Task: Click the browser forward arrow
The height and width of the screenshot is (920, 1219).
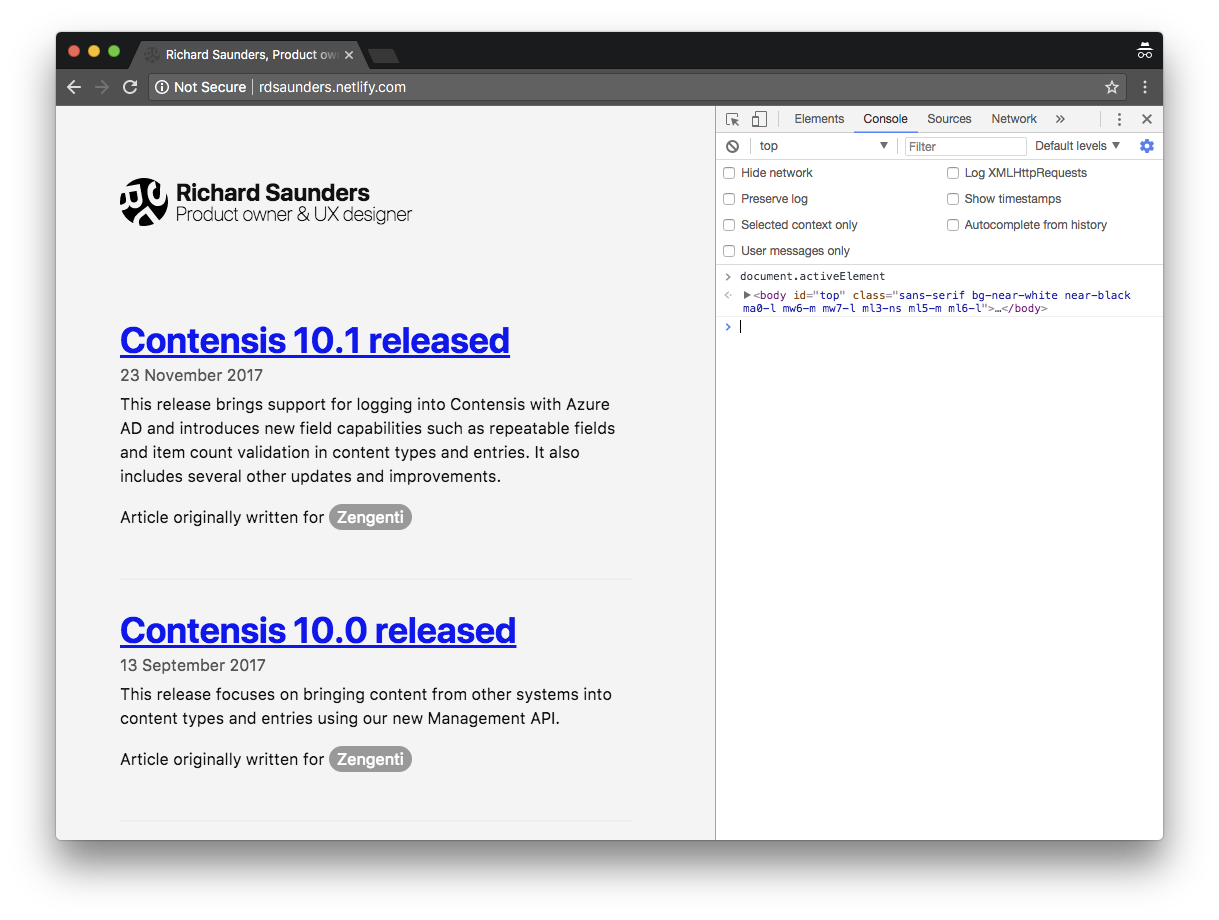Action: [101, 87]
